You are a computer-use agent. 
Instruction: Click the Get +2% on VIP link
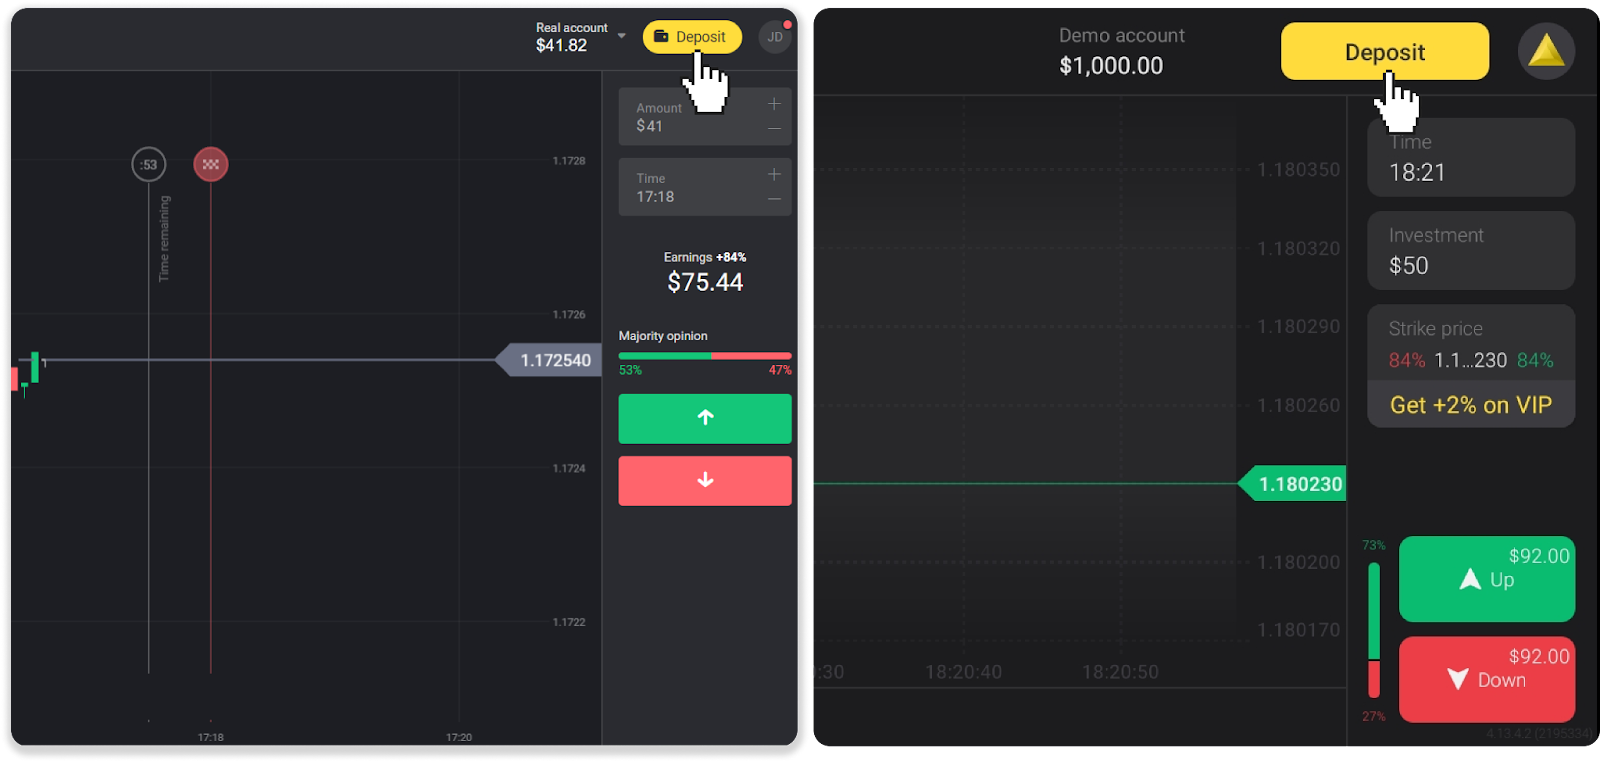[1470, 405]
